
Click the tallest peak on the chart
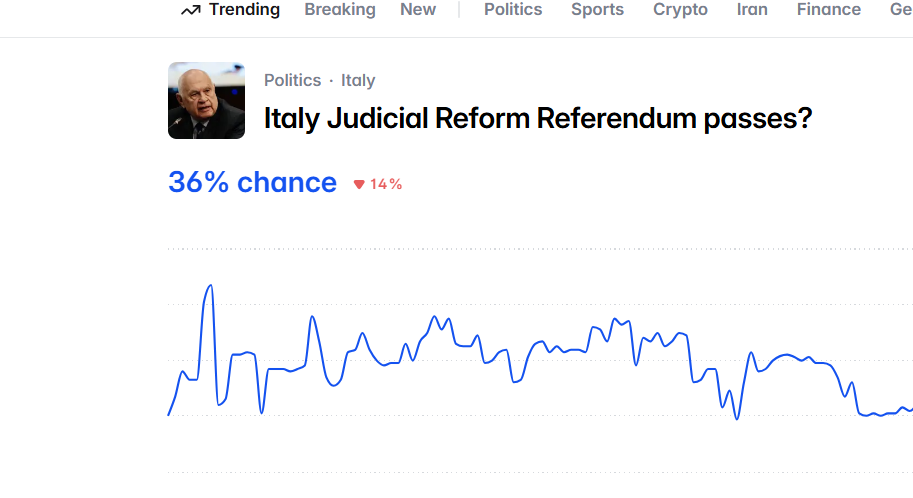point(210,286)
